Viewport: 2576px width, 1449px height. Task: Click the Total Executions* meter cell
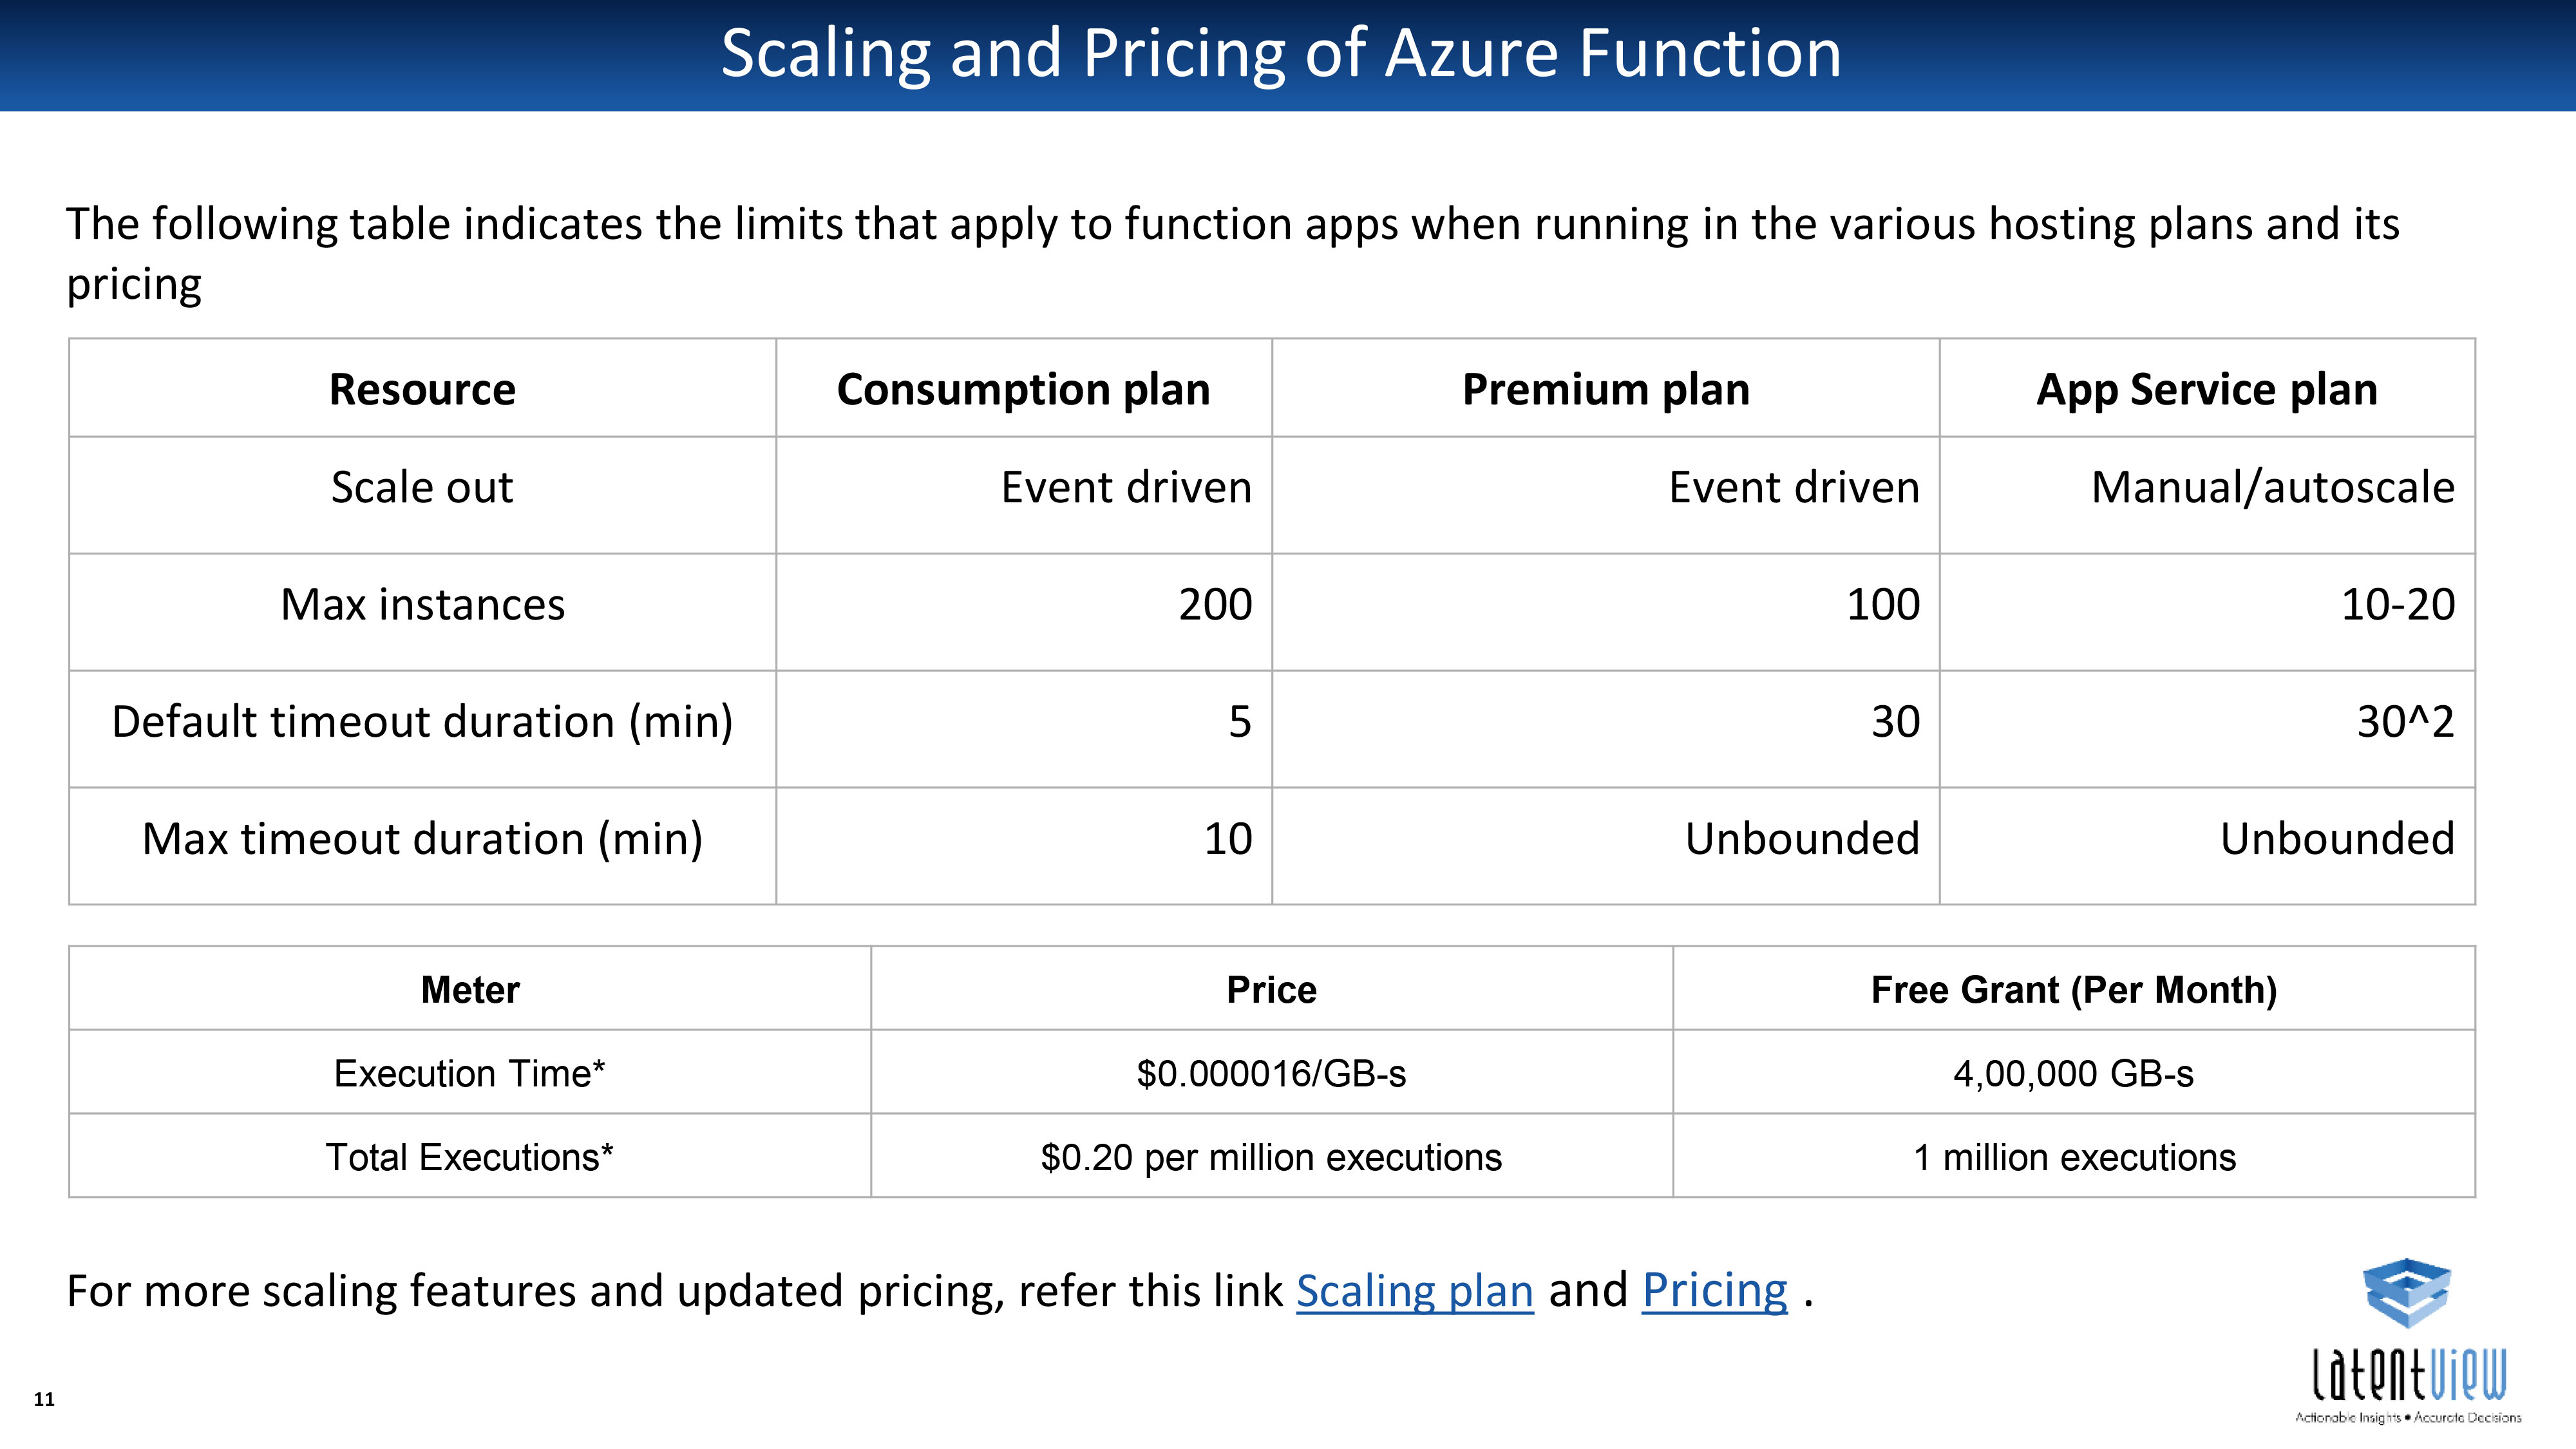click(470, 1156)
